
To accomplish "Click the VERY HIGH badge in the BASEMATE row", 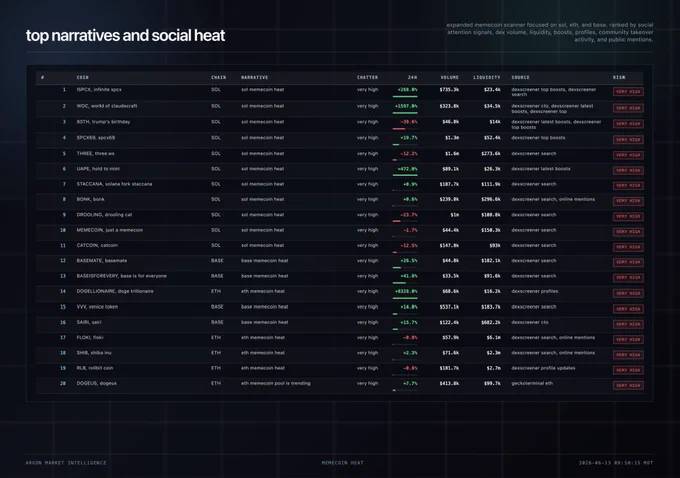I will click(x=628, y=262).
